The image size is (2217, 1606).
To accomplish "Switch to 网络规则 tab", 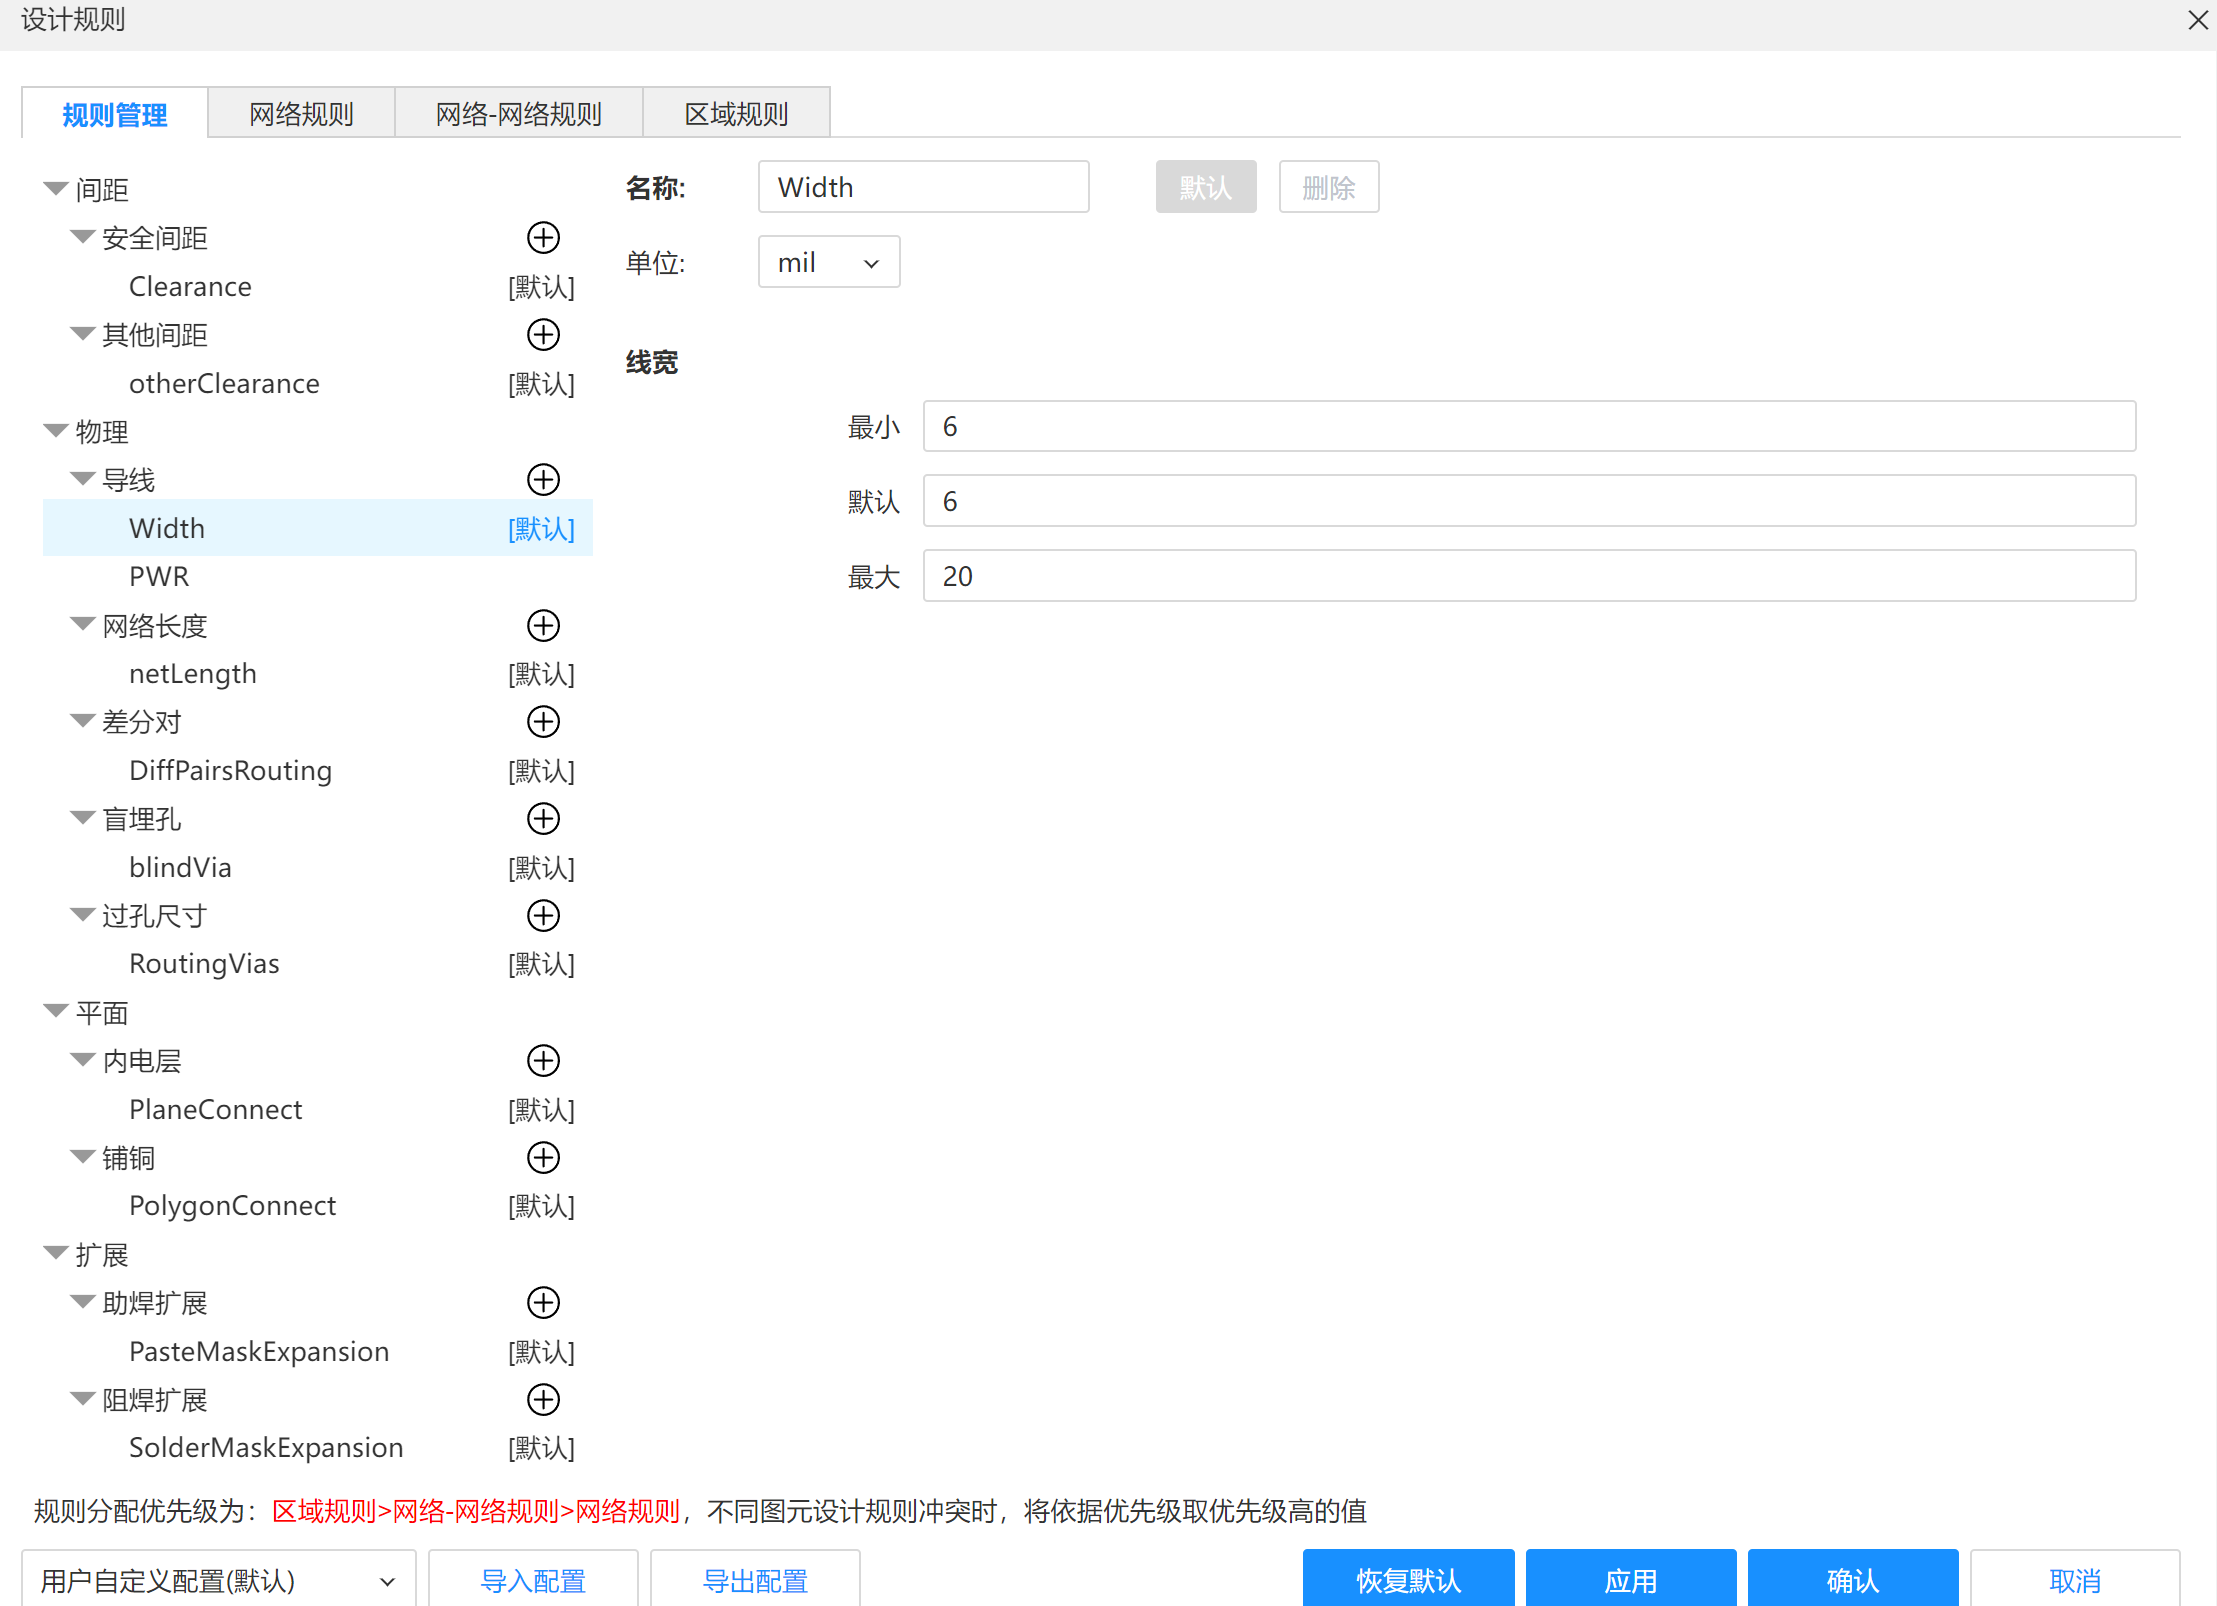I will point(301,114).
